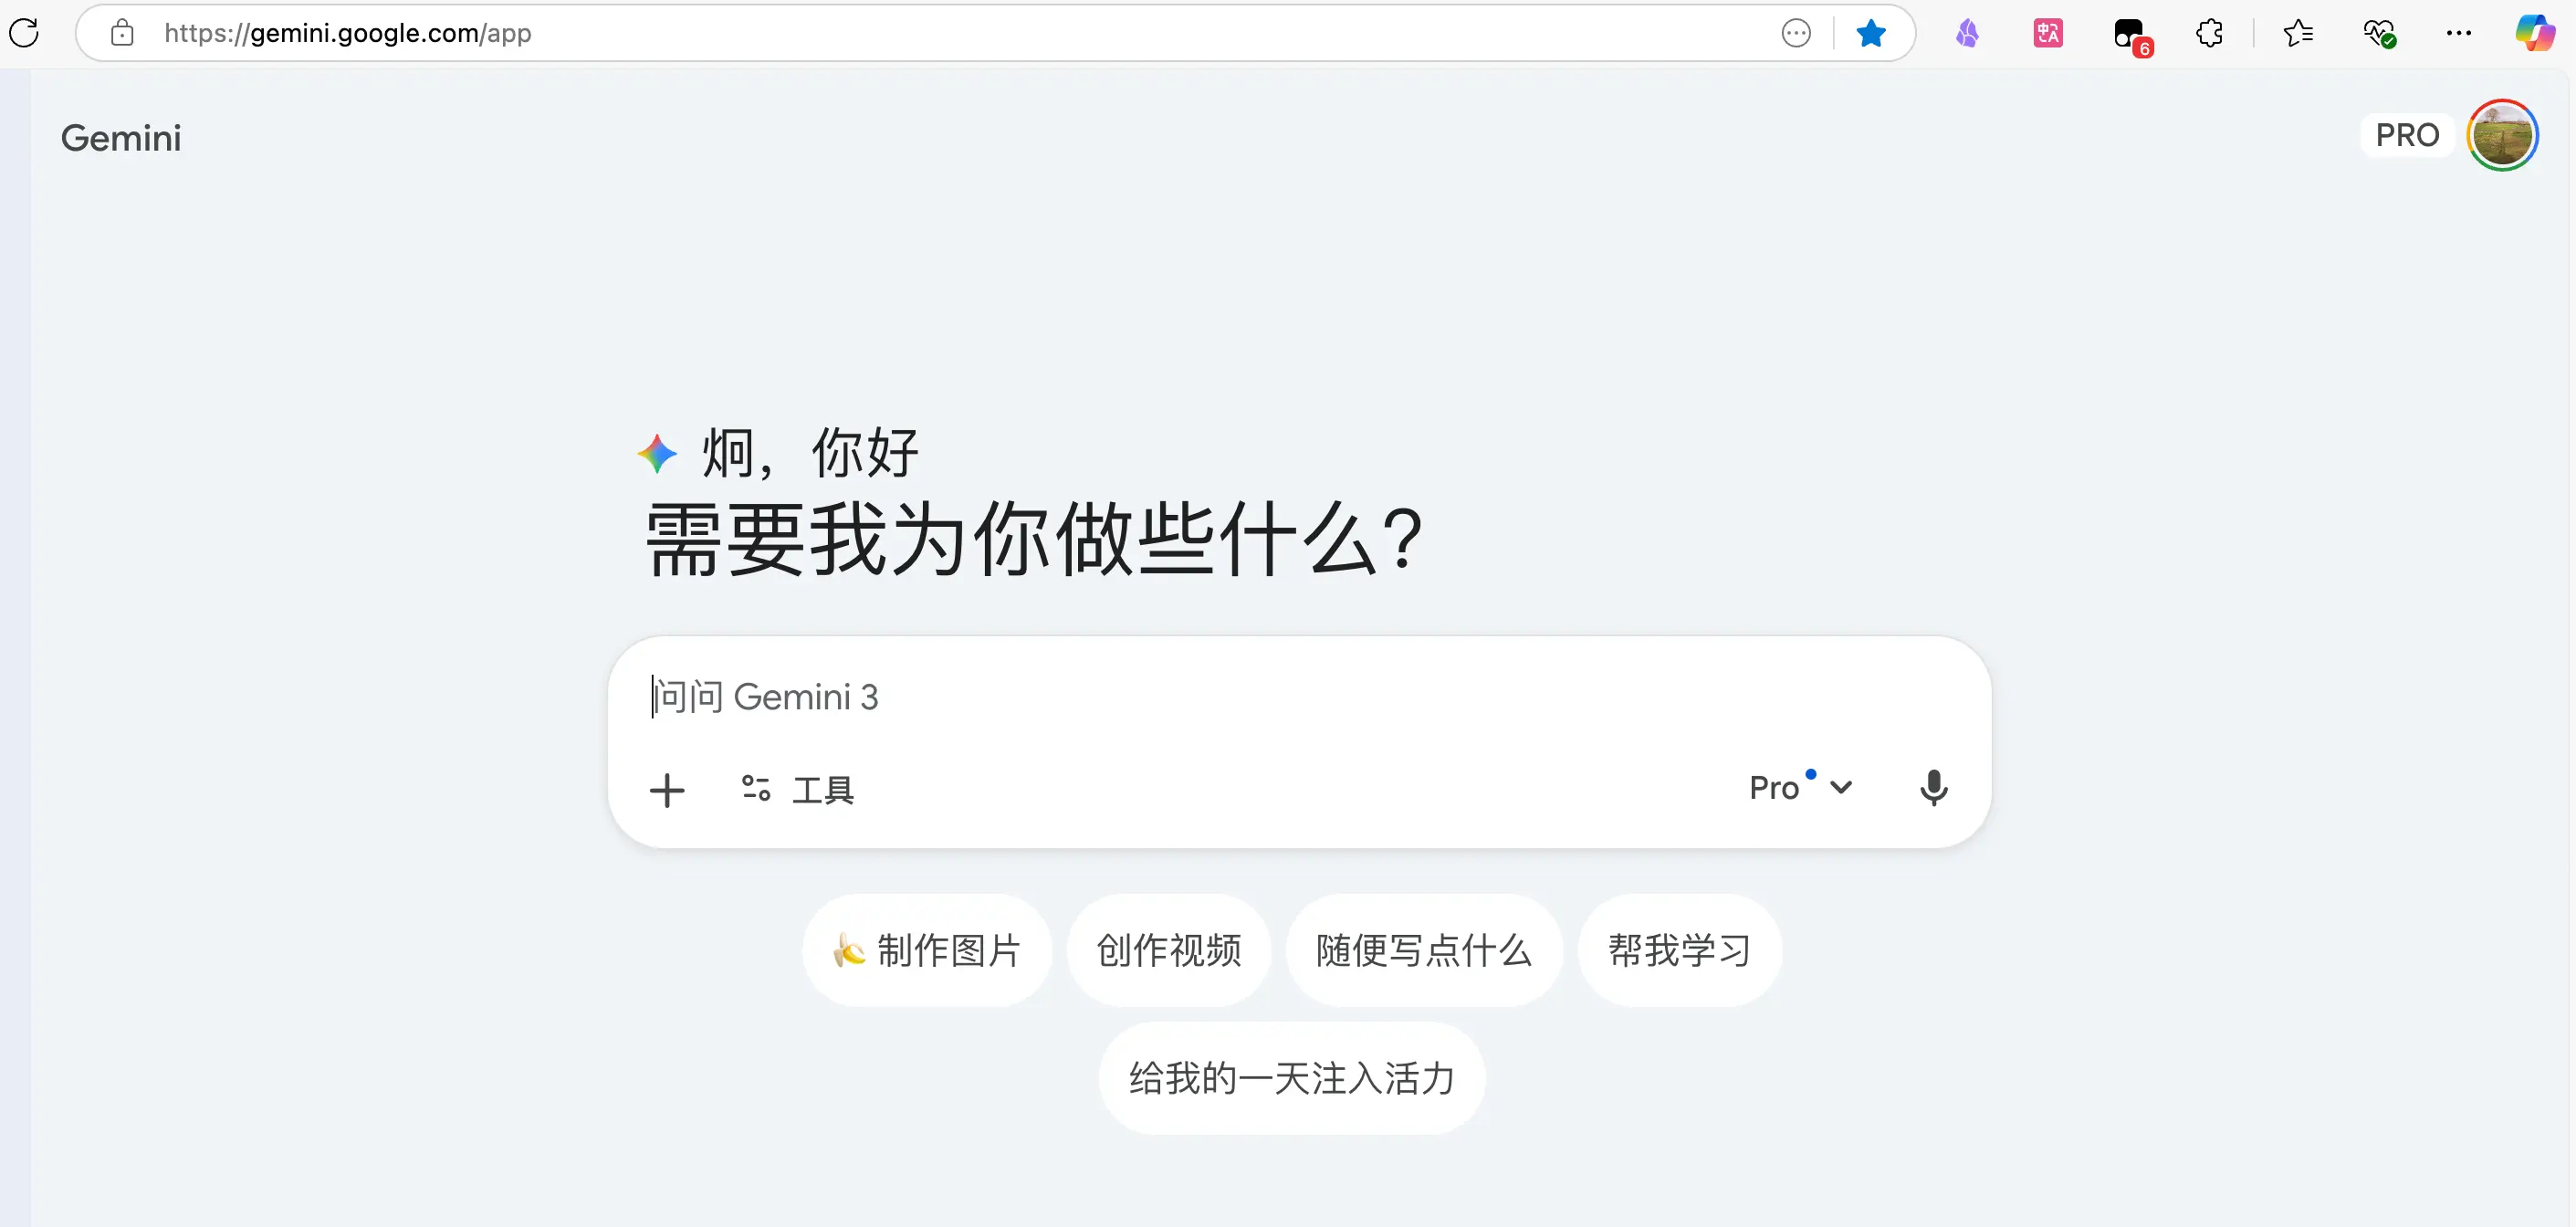Expand the Pro model selector dropdown

point(1800,788)
